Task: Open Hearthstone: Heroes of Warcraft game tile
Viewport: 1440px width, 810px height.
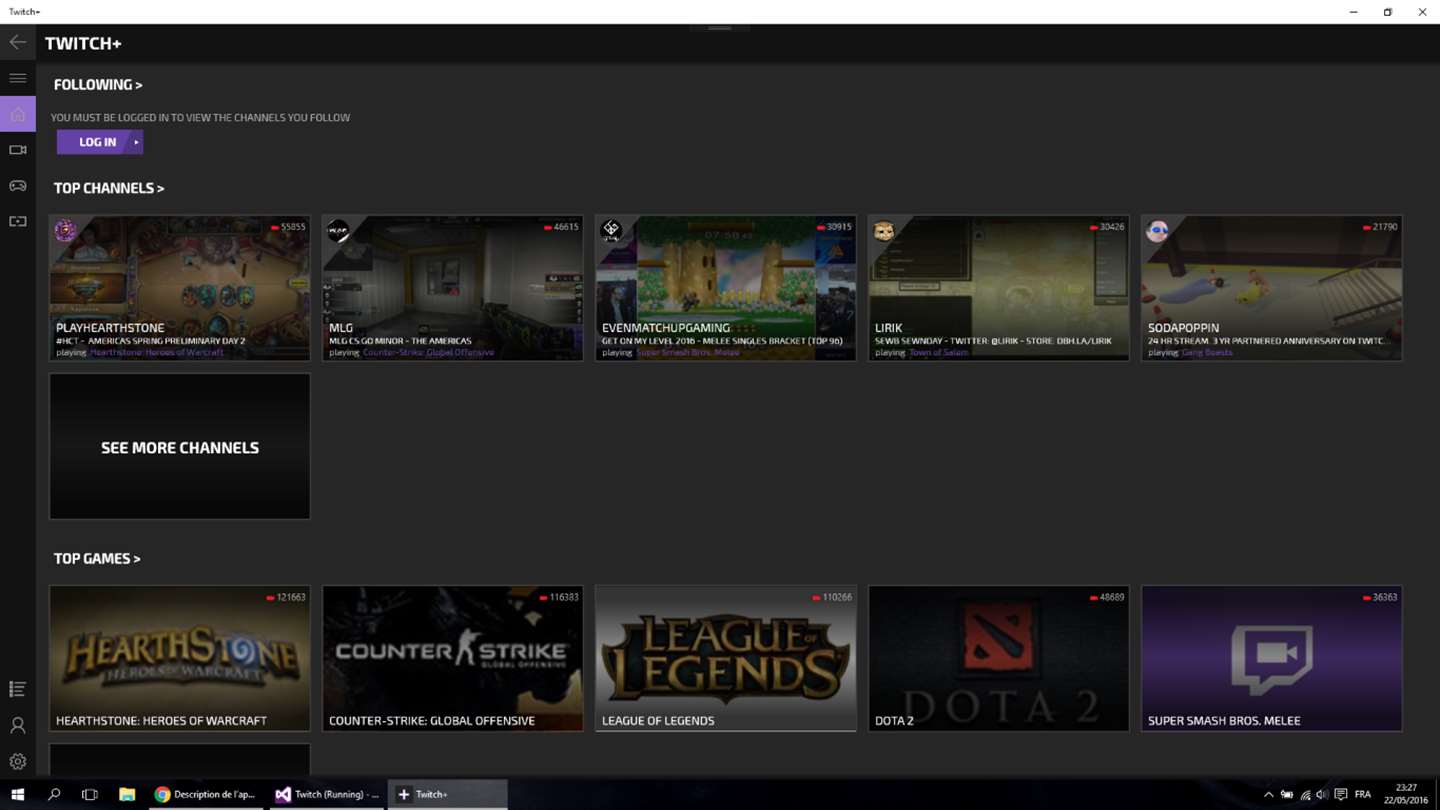Action: (180, 658)
